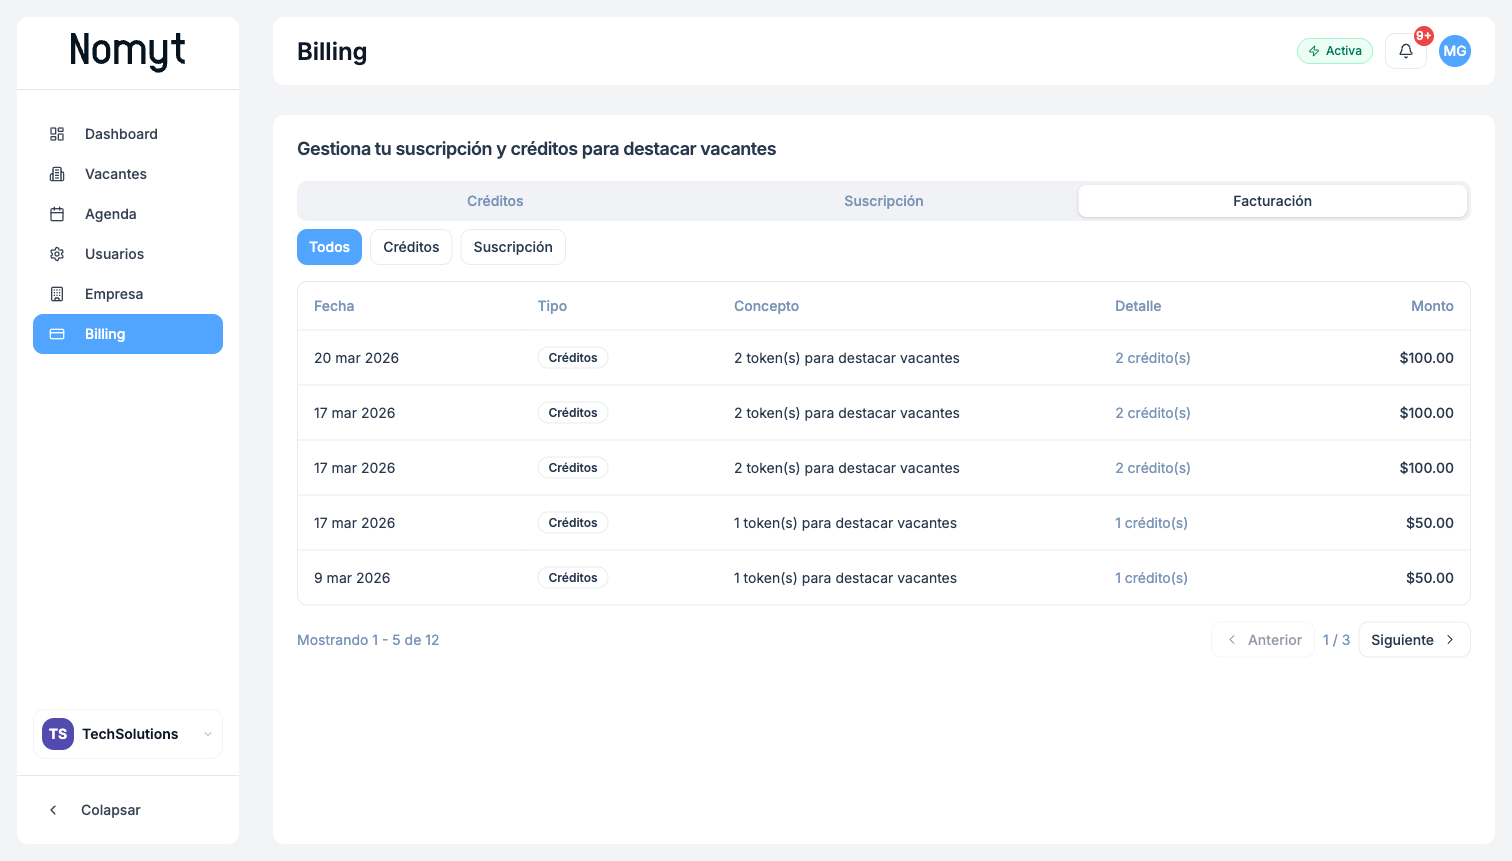Click the Empresa building icon
This screenshot has width=1512, height=861.
57,294
